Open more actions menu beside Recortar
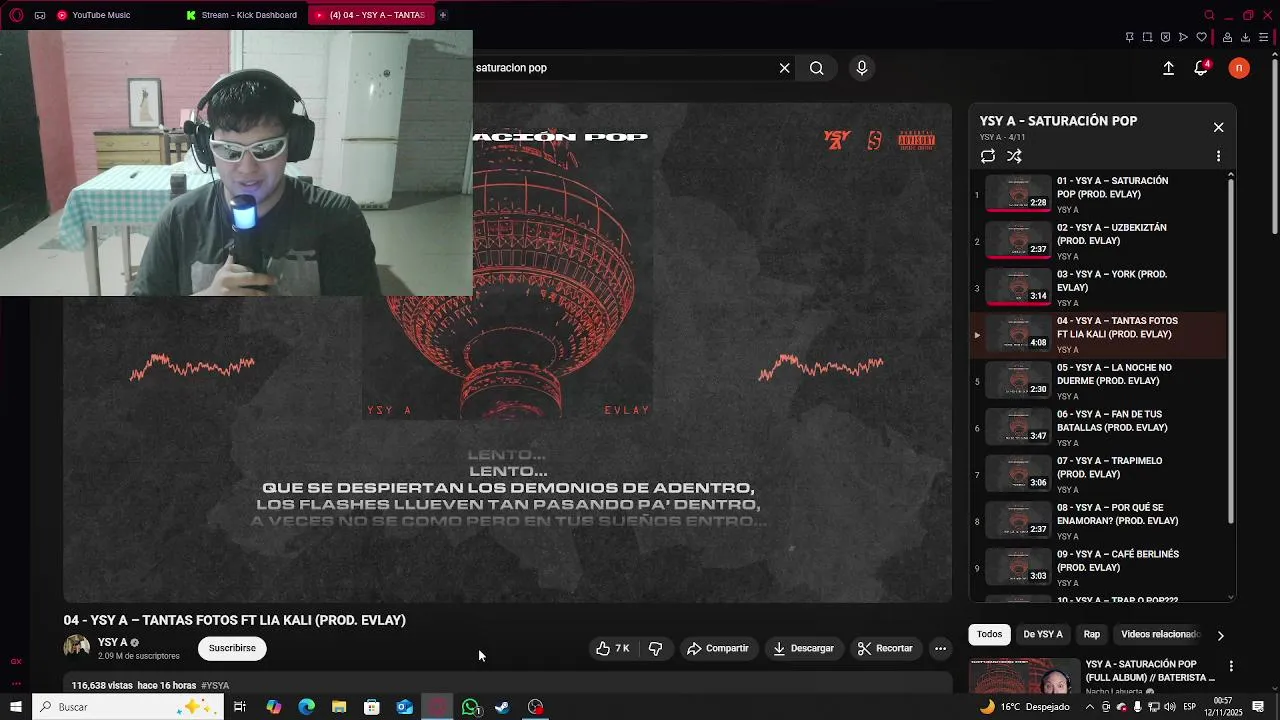This screenshot has width=1280, height=720. [940, 648]
